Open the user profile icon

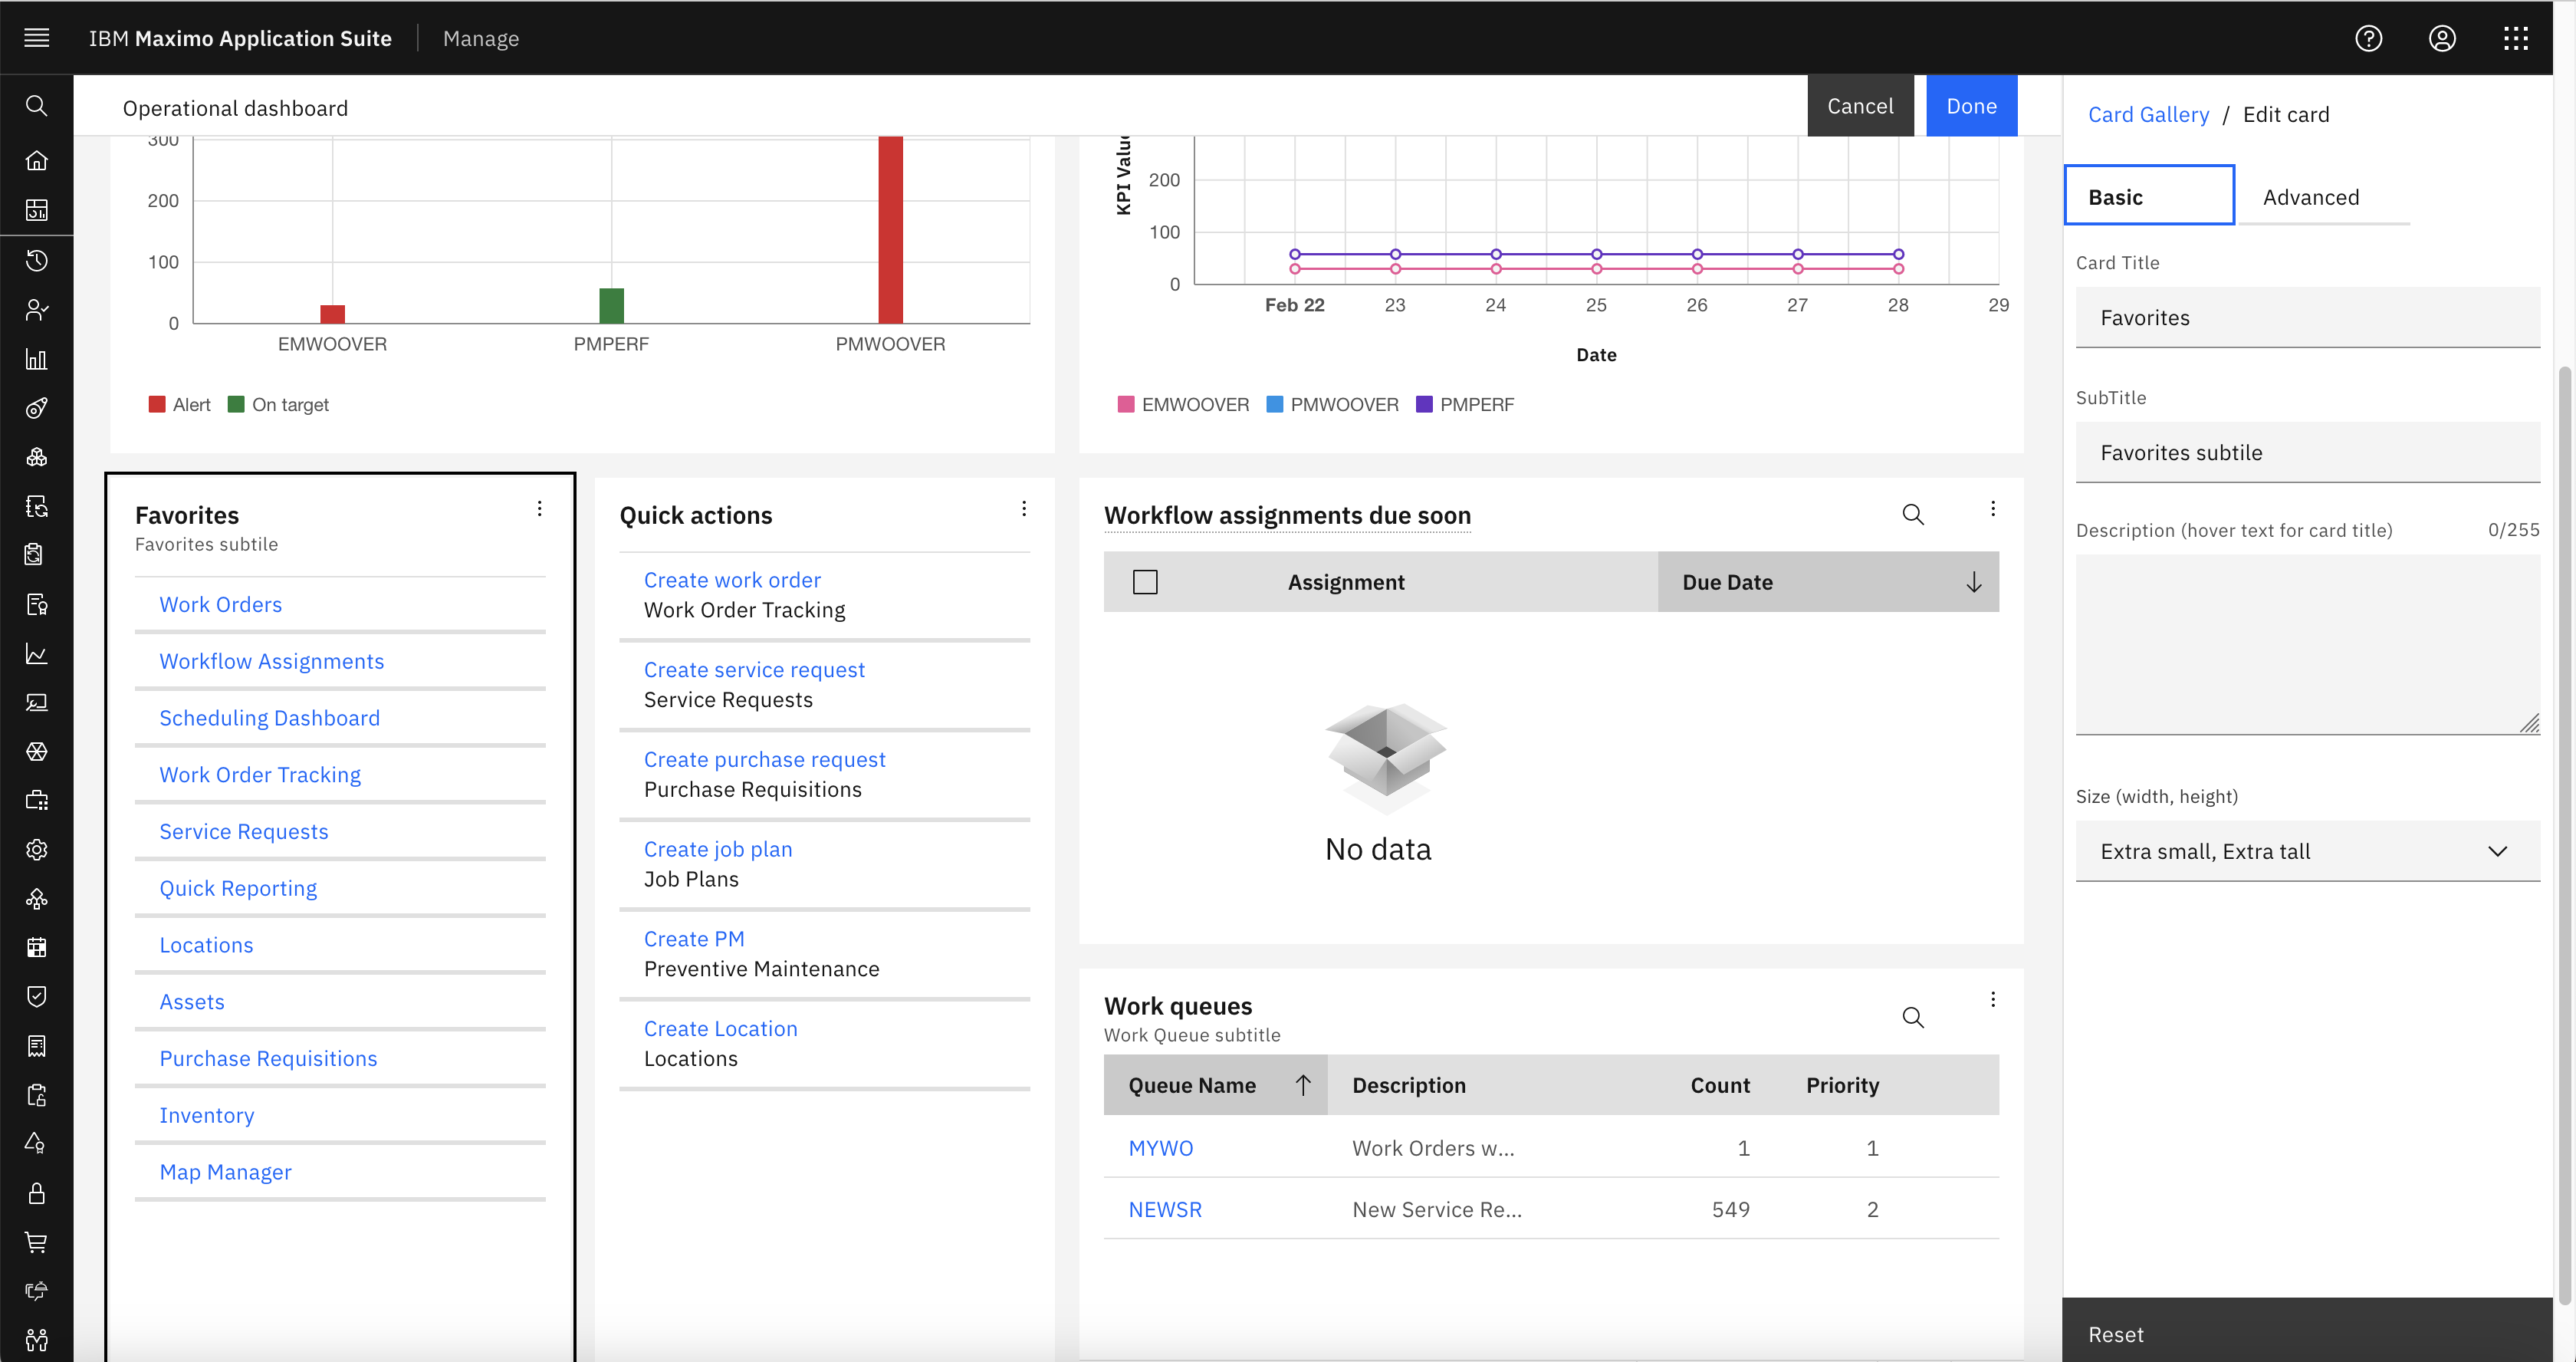tap(2442, 38)
